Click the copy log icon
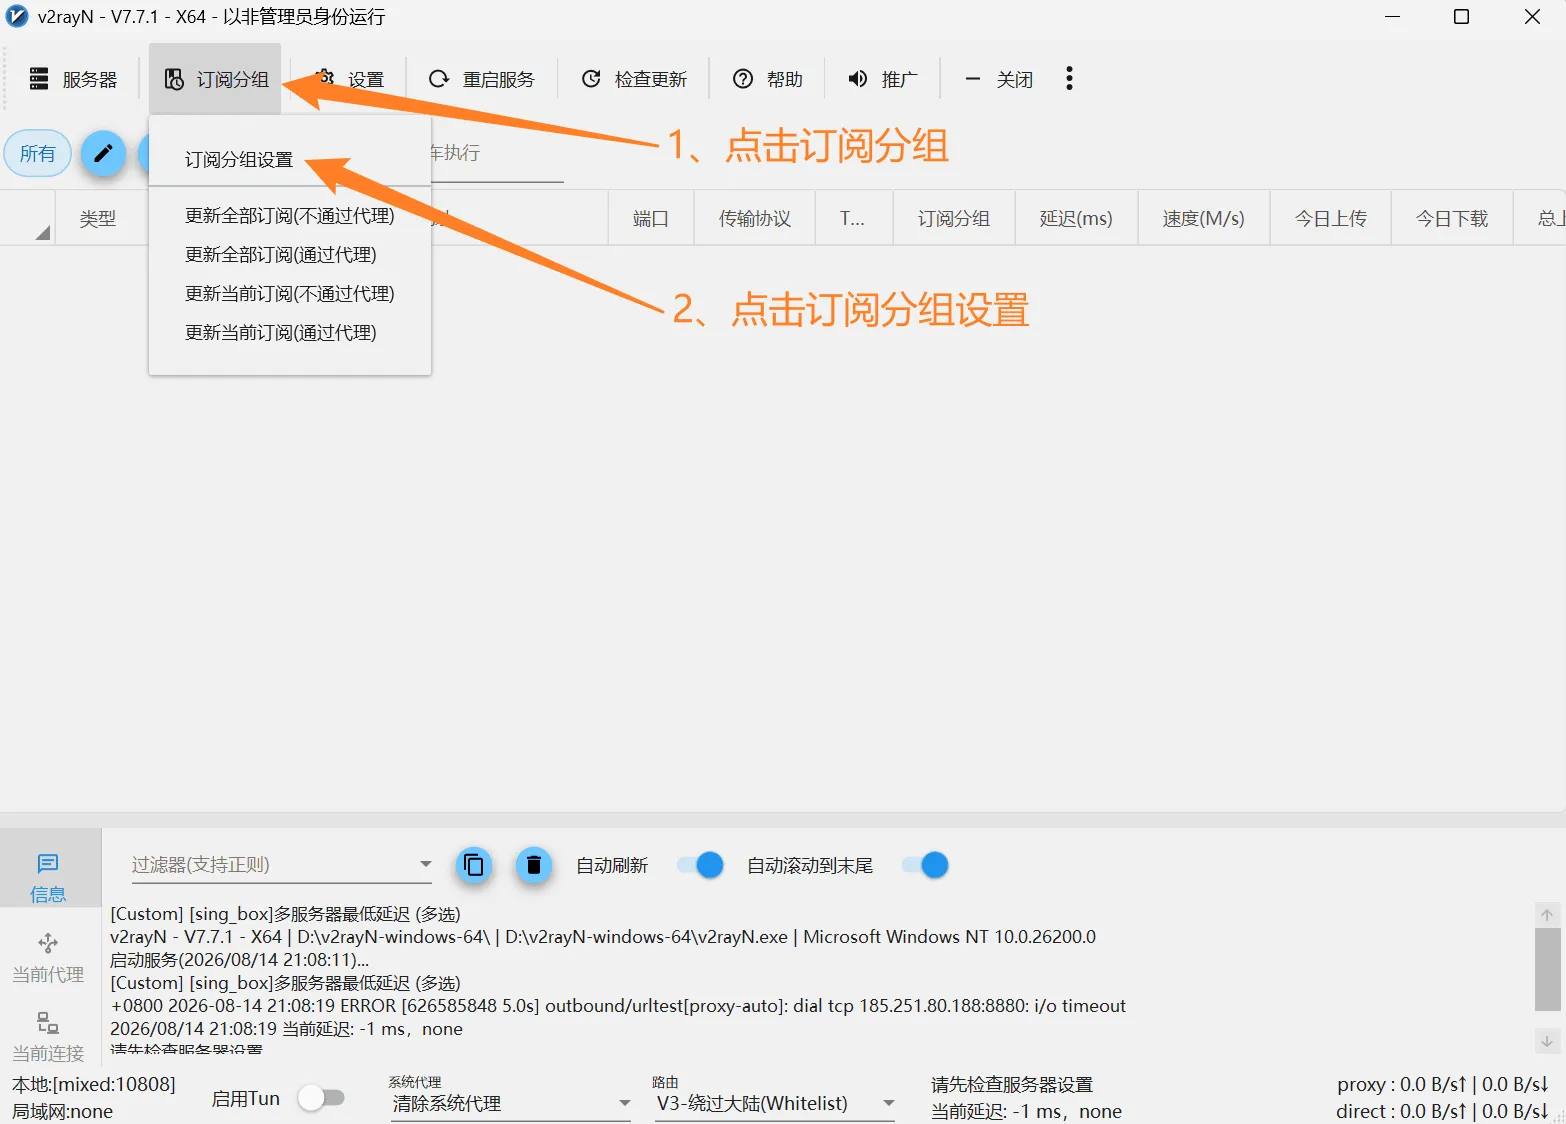1566x1124 pixels. [474, 865]
